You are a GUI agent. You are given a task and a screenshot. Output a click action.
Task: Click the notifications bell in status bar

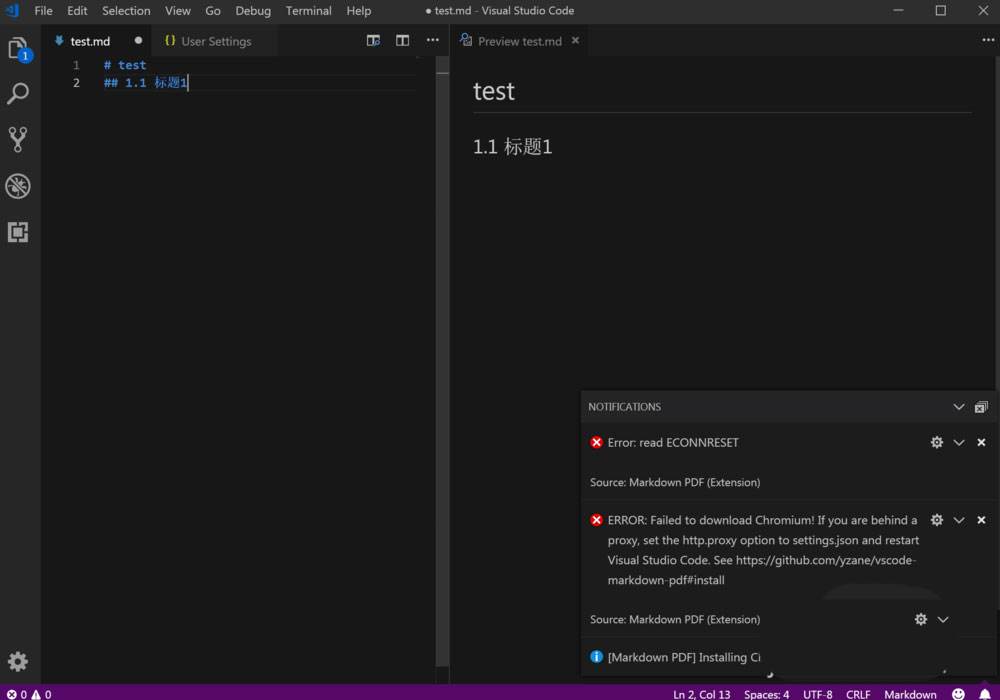985,693
